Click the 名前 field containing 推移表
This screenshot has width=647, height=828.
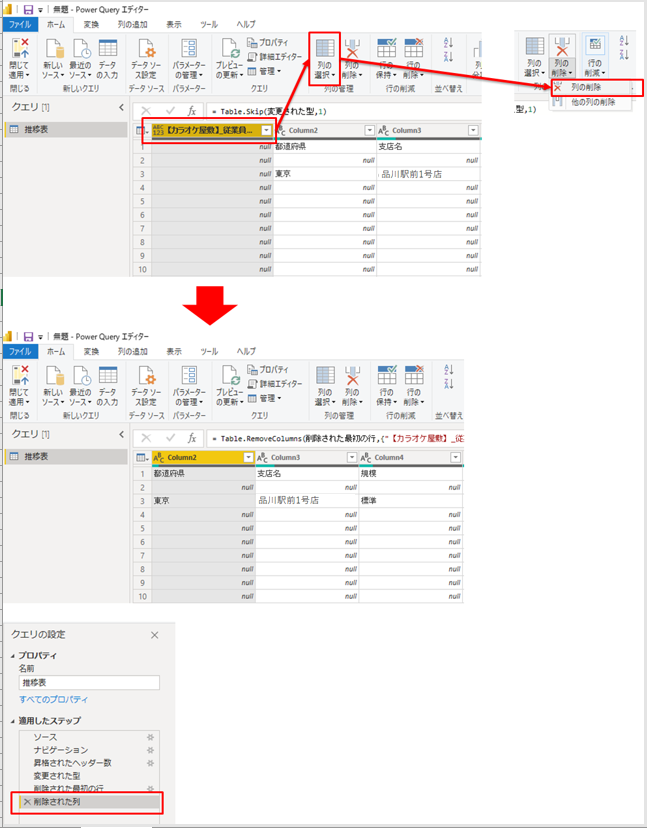(x=89, y=683)
